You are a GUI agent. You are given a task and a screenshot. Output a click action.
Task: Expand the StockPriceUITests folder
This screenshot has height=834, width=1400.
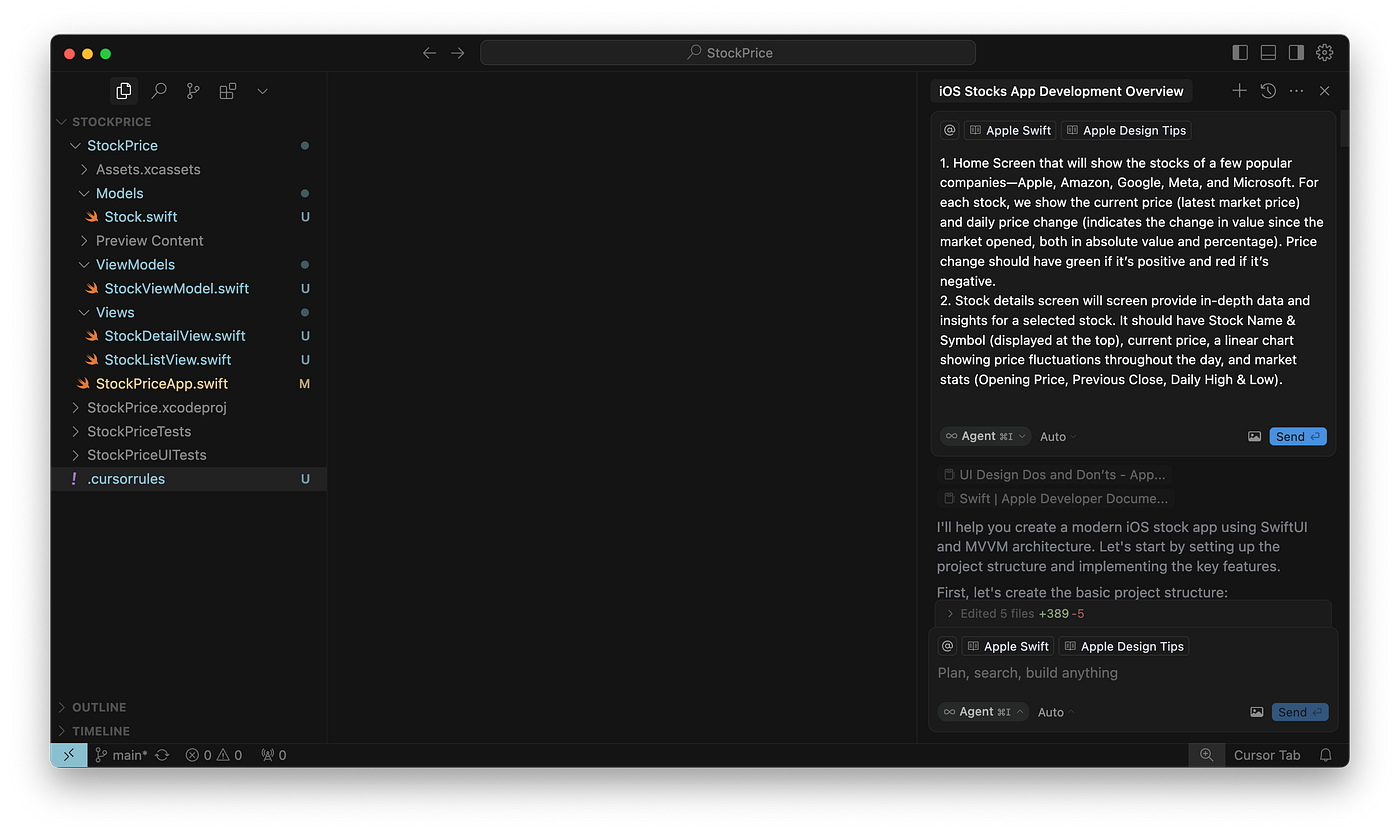[x=188, y=455]
